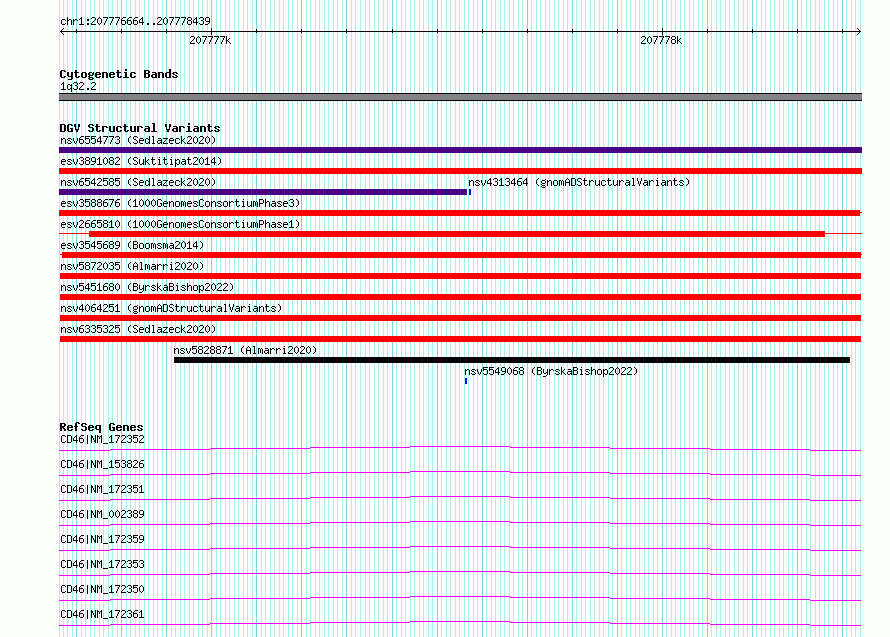The height and width of the screenshot is (637, 890).
Task: Open transcript CD46|NM_172351 label
Action: click(x=102, y=489)
